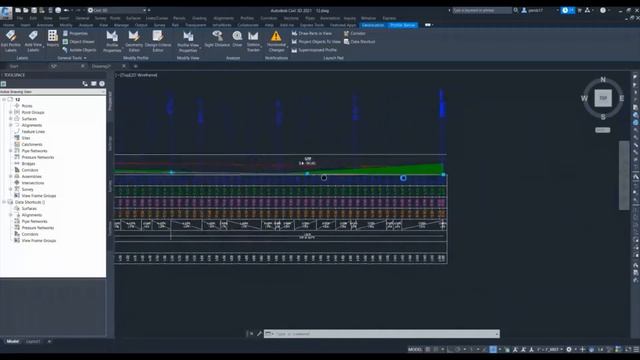Open the Active Drawing View dropdown in Toolspace
640x360 pixels.
53,92
